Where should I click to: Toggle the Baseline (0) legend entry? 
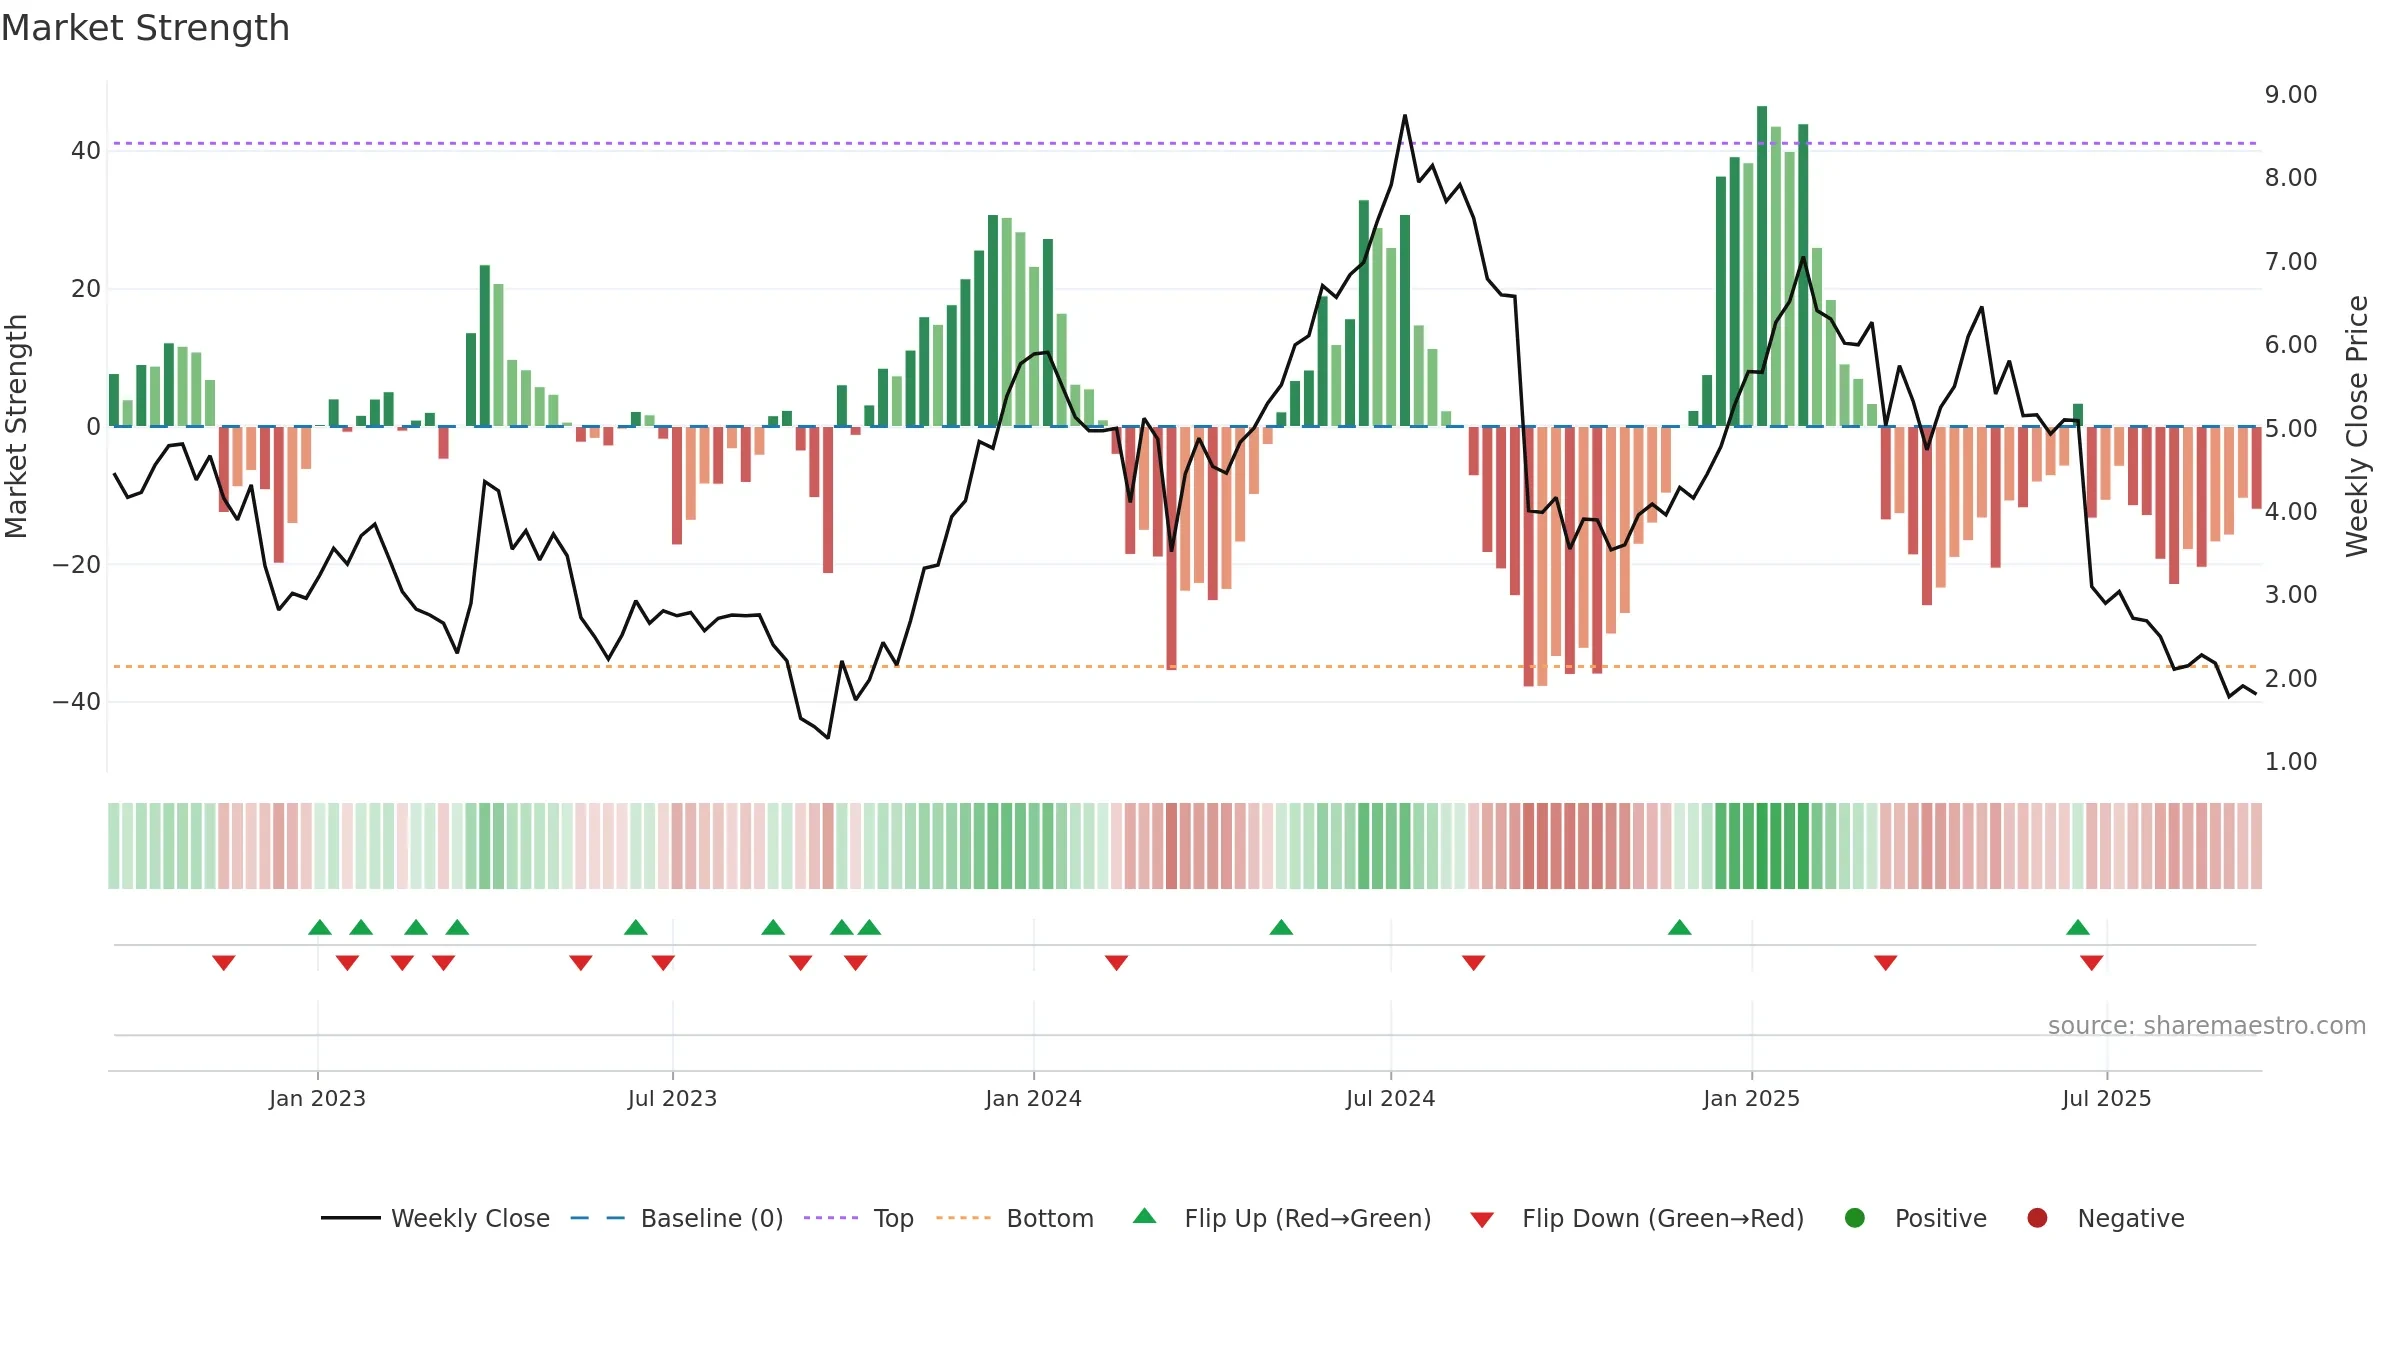click(677, 1218)
